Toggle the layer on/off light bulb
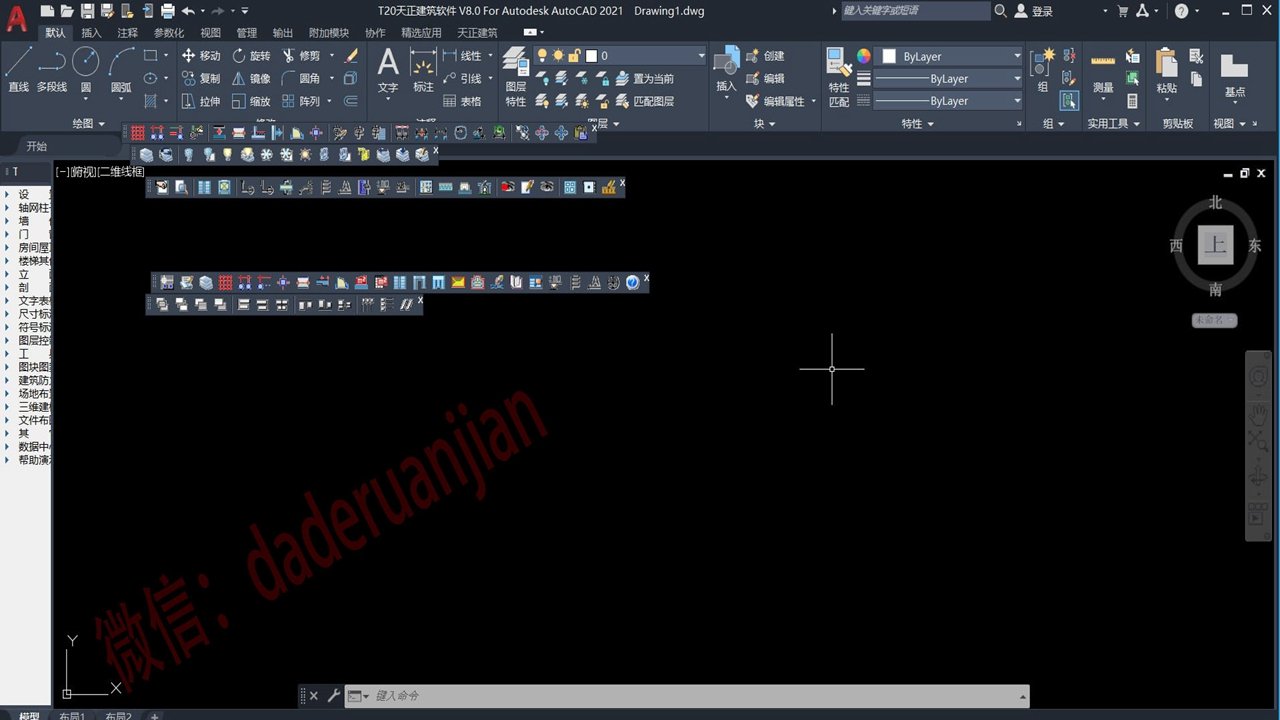 pos(542,56)
